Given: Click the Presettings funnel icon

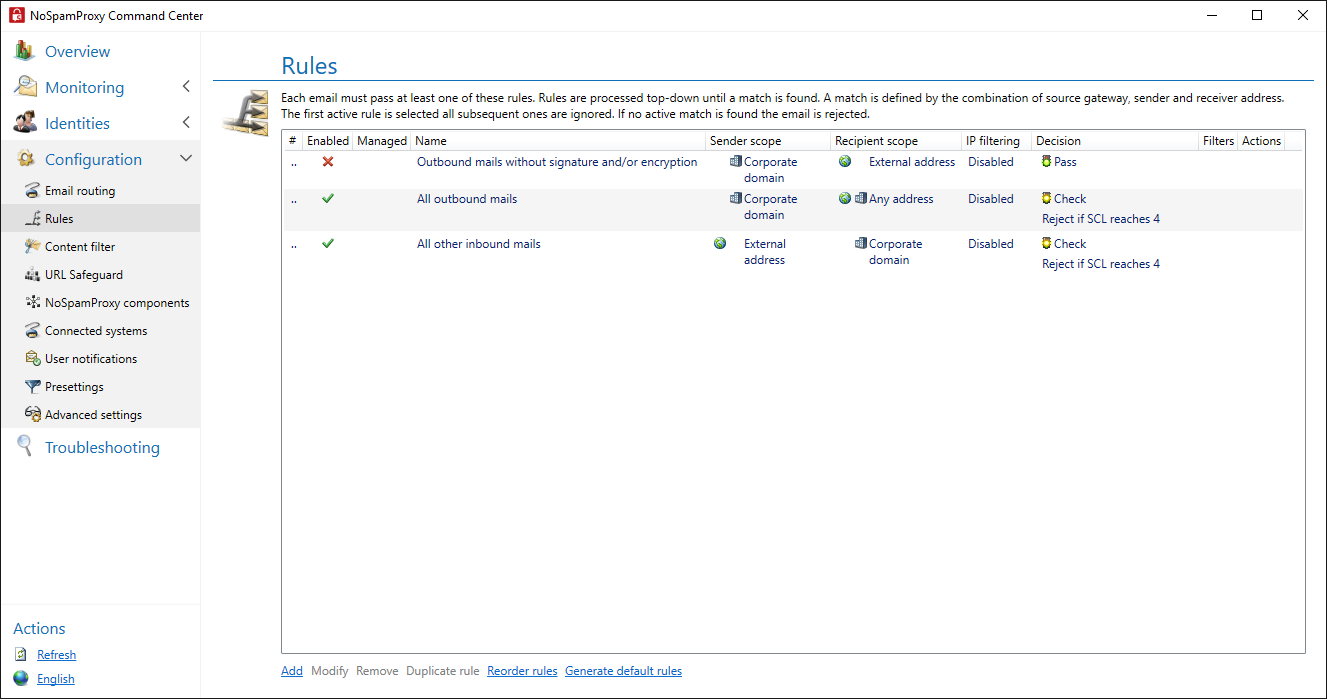Looking at the screenshot, I should [33, 386].
